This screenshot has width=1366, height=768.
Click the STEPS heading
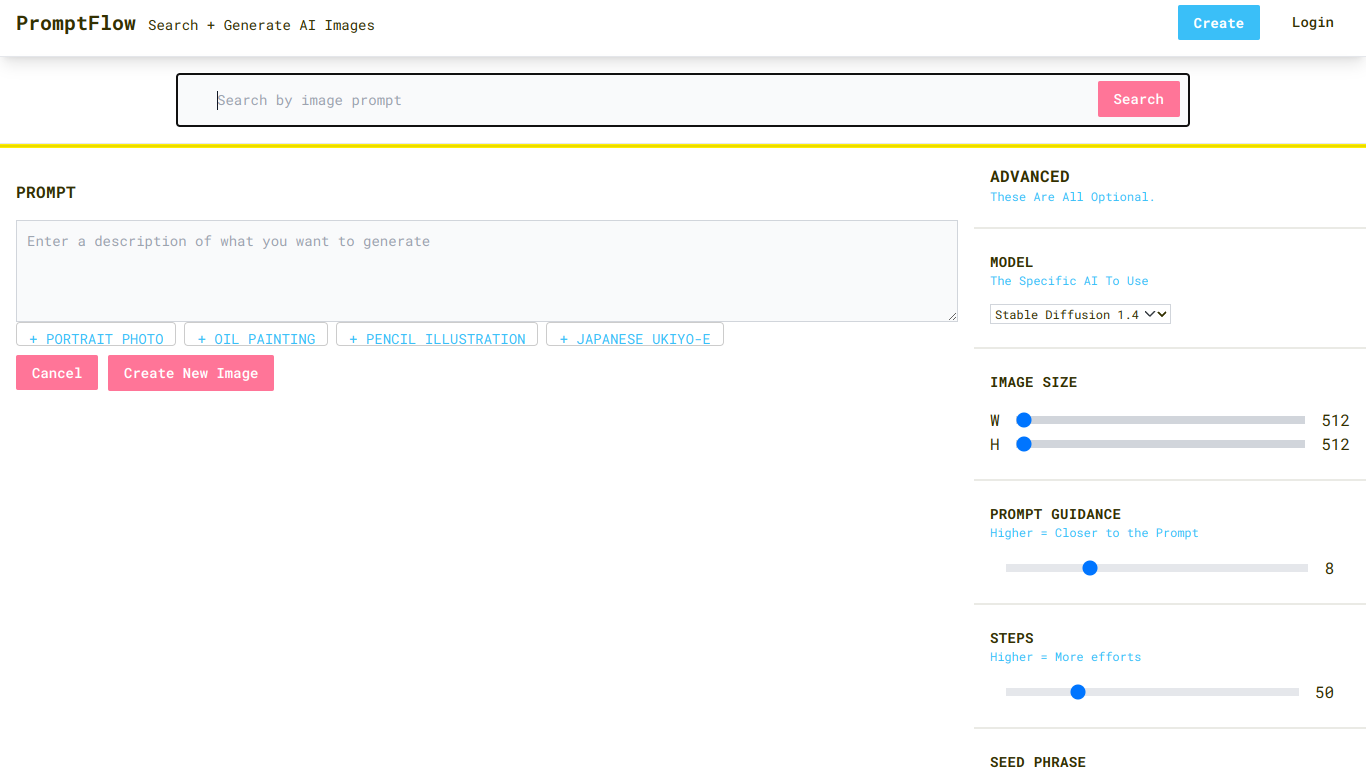click(x=1011, y=638)
